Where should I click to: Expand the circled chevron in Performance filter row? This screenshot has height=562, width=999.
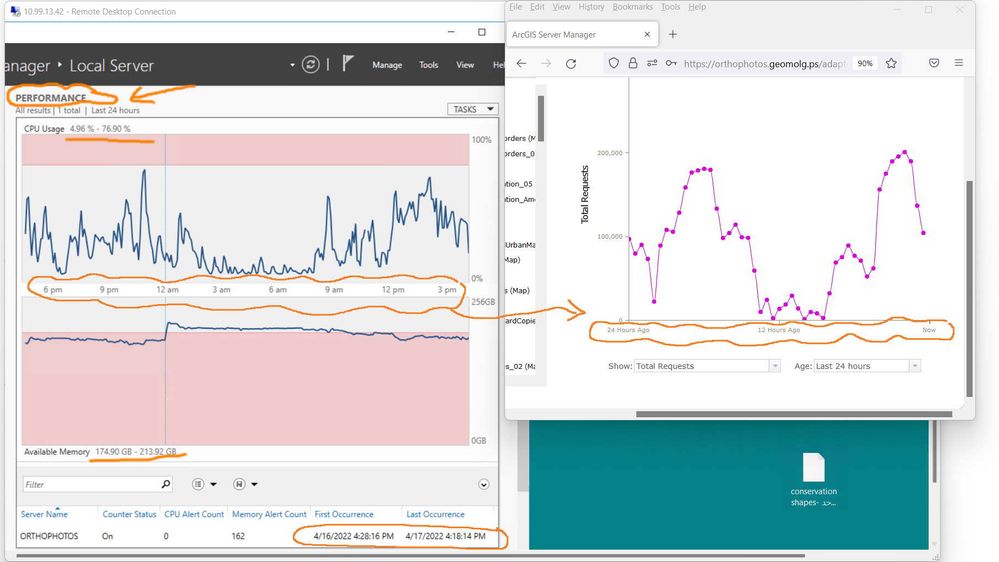484,484
